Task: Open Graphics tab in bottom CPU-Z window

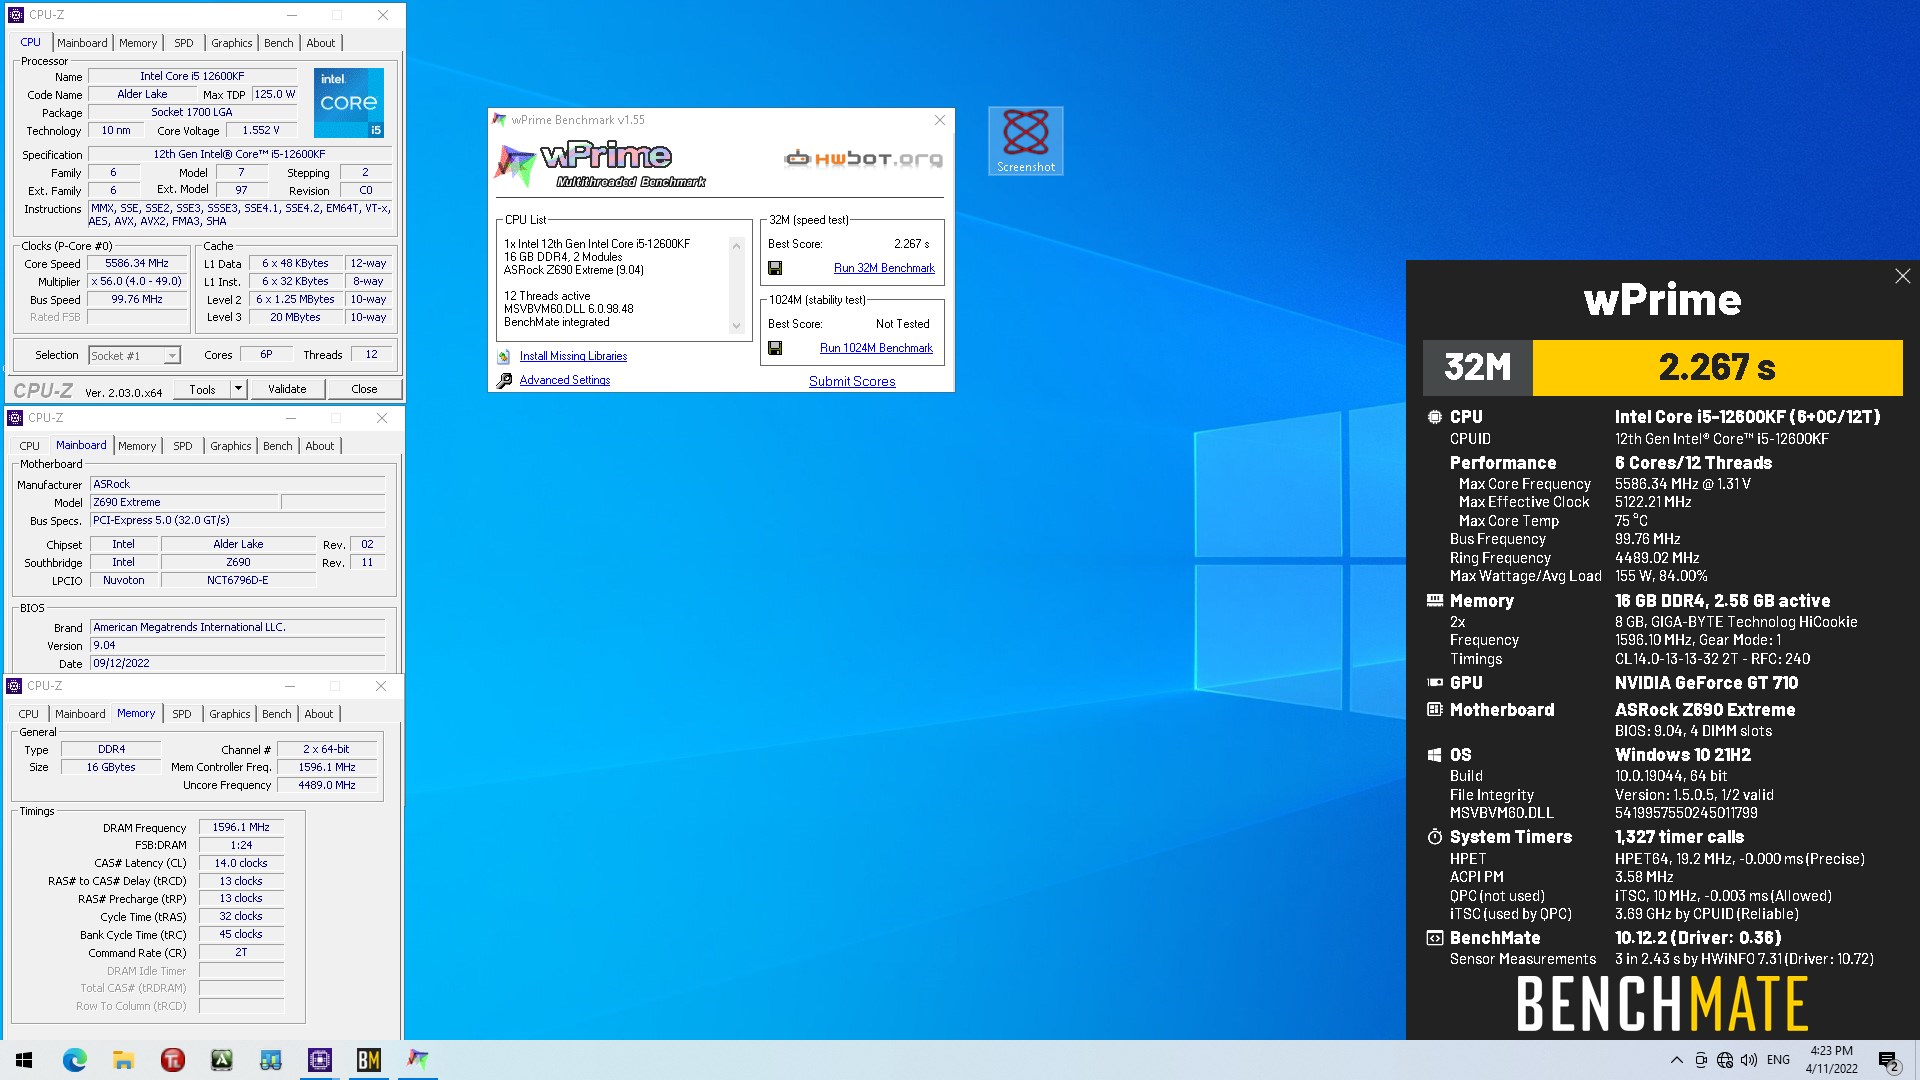Action: coord(230,714)
